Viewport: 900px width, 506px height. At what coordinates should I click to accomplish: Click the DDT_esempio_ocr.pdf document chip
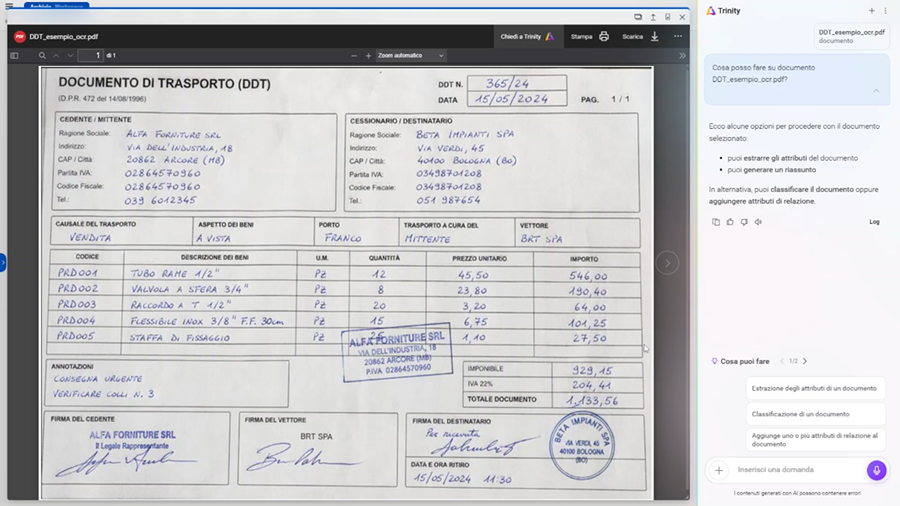[851, 36]
